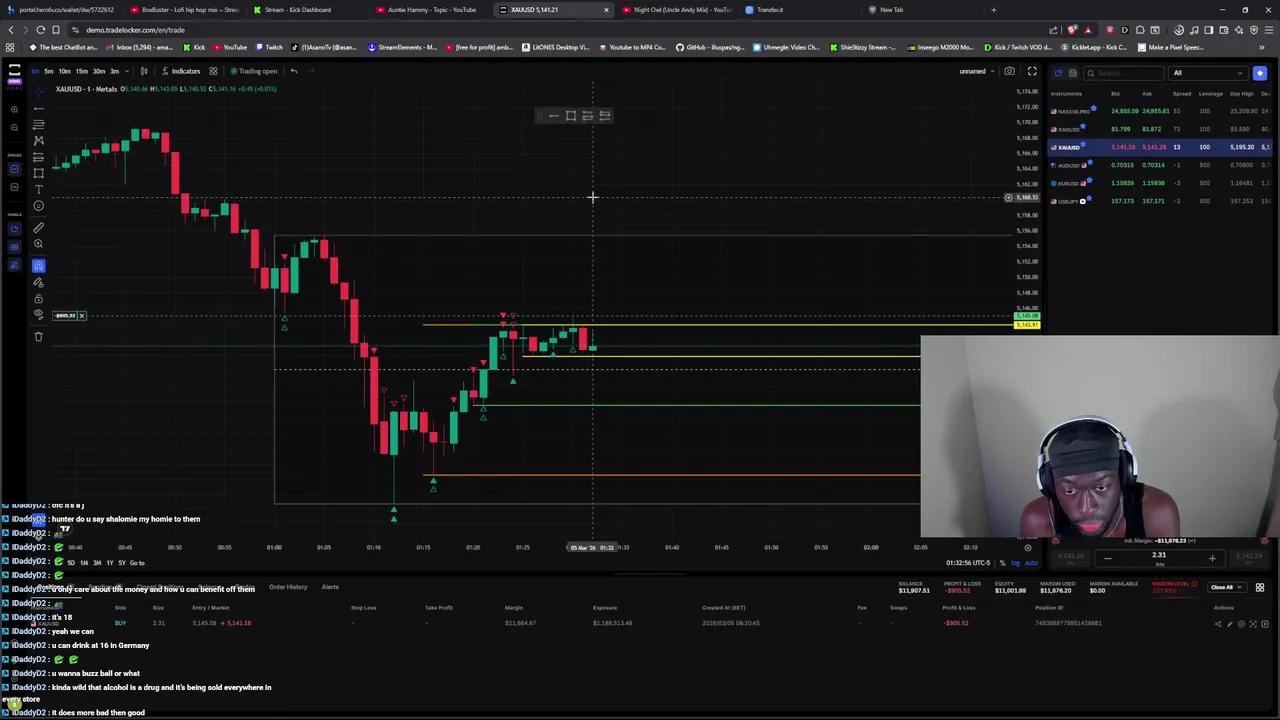This screenshot has height=720, width=1280.
Task: Open the Indicators menu
Action: coord(181,71)
